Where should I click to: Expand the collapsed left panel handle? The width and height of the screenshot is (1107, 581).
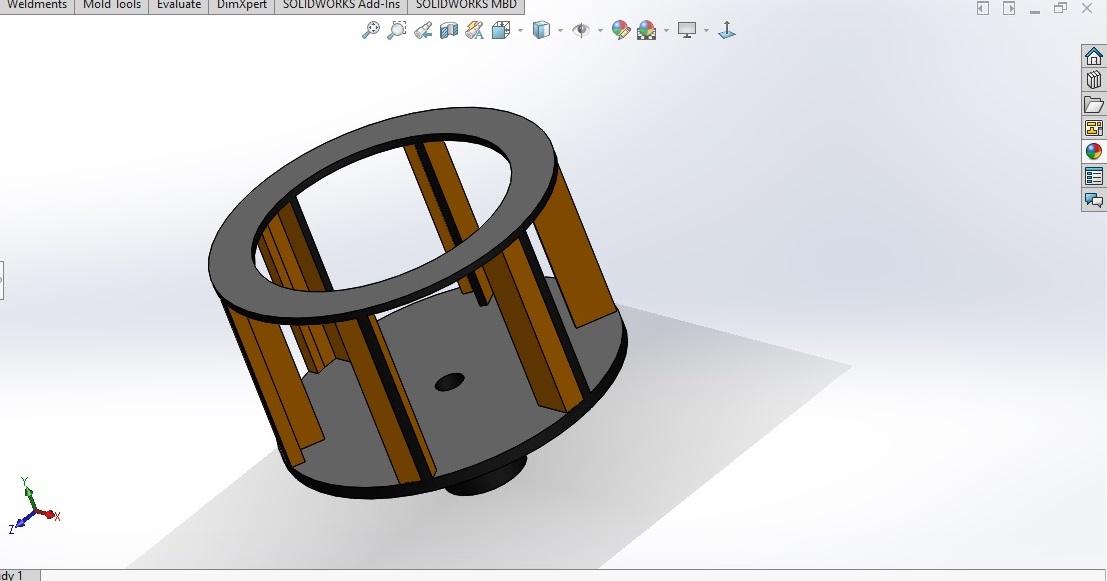pos(1,280)
